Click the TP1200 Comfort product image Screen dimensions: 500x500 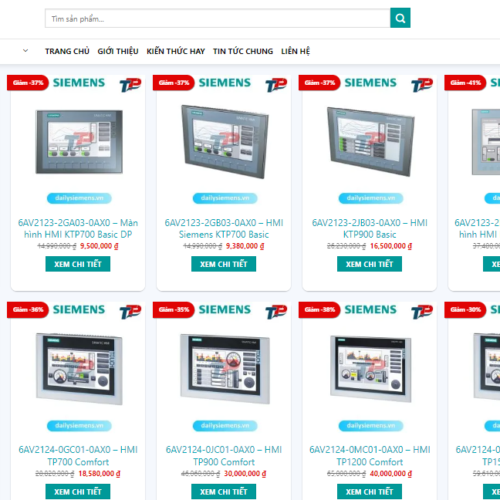point(371,368)
